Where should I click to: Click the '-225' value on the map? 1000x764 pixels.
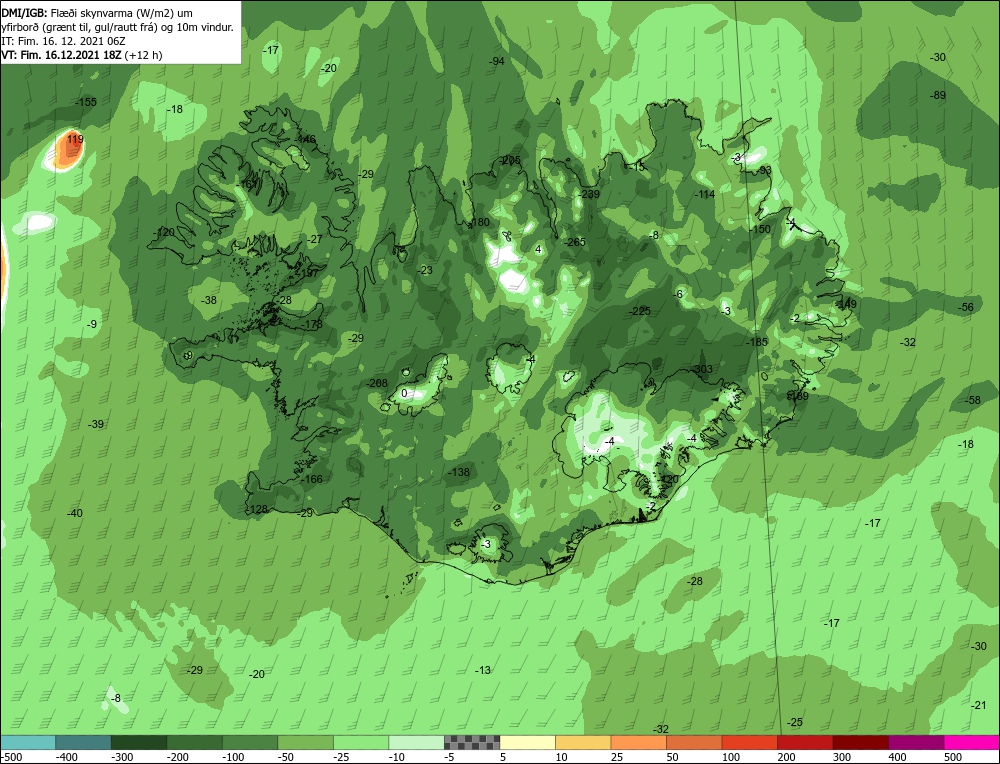(x=640, y=311)
